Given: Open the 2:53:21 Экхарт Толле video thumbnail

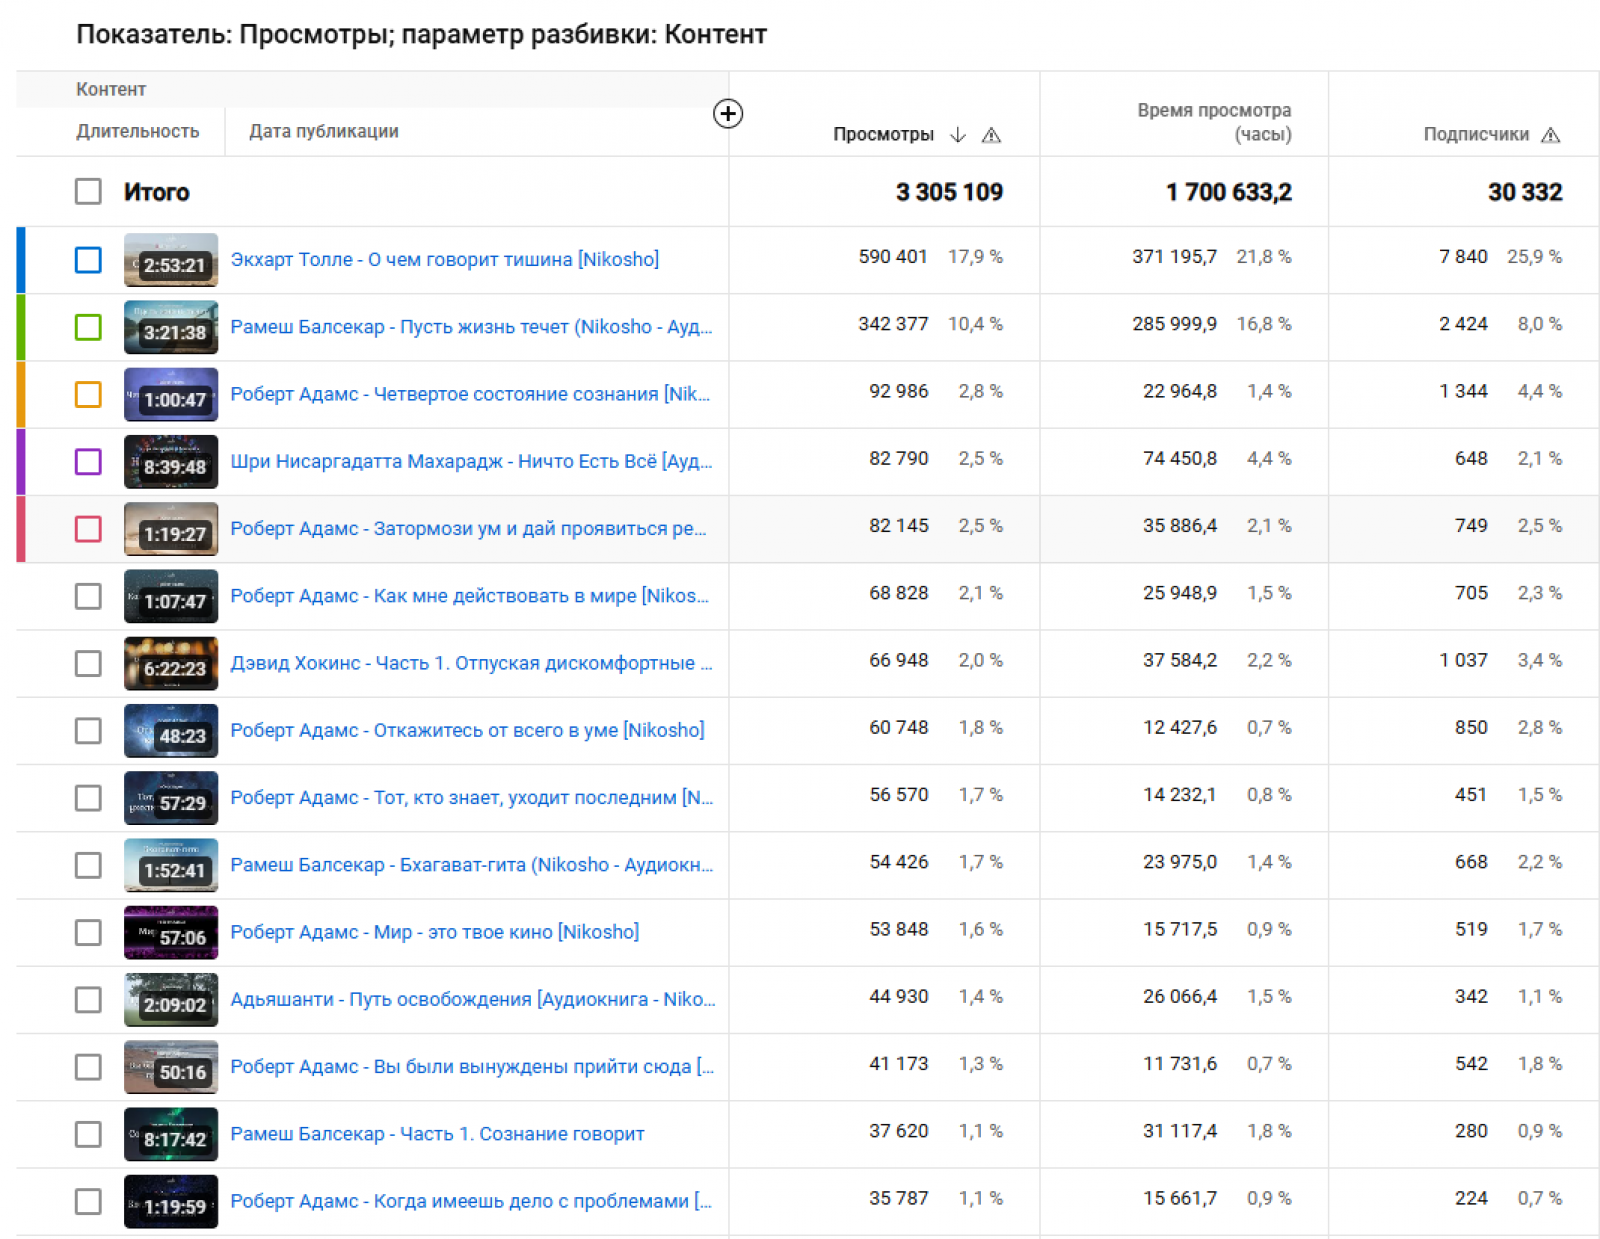Looking at the screenshot, I should (170, 260).
